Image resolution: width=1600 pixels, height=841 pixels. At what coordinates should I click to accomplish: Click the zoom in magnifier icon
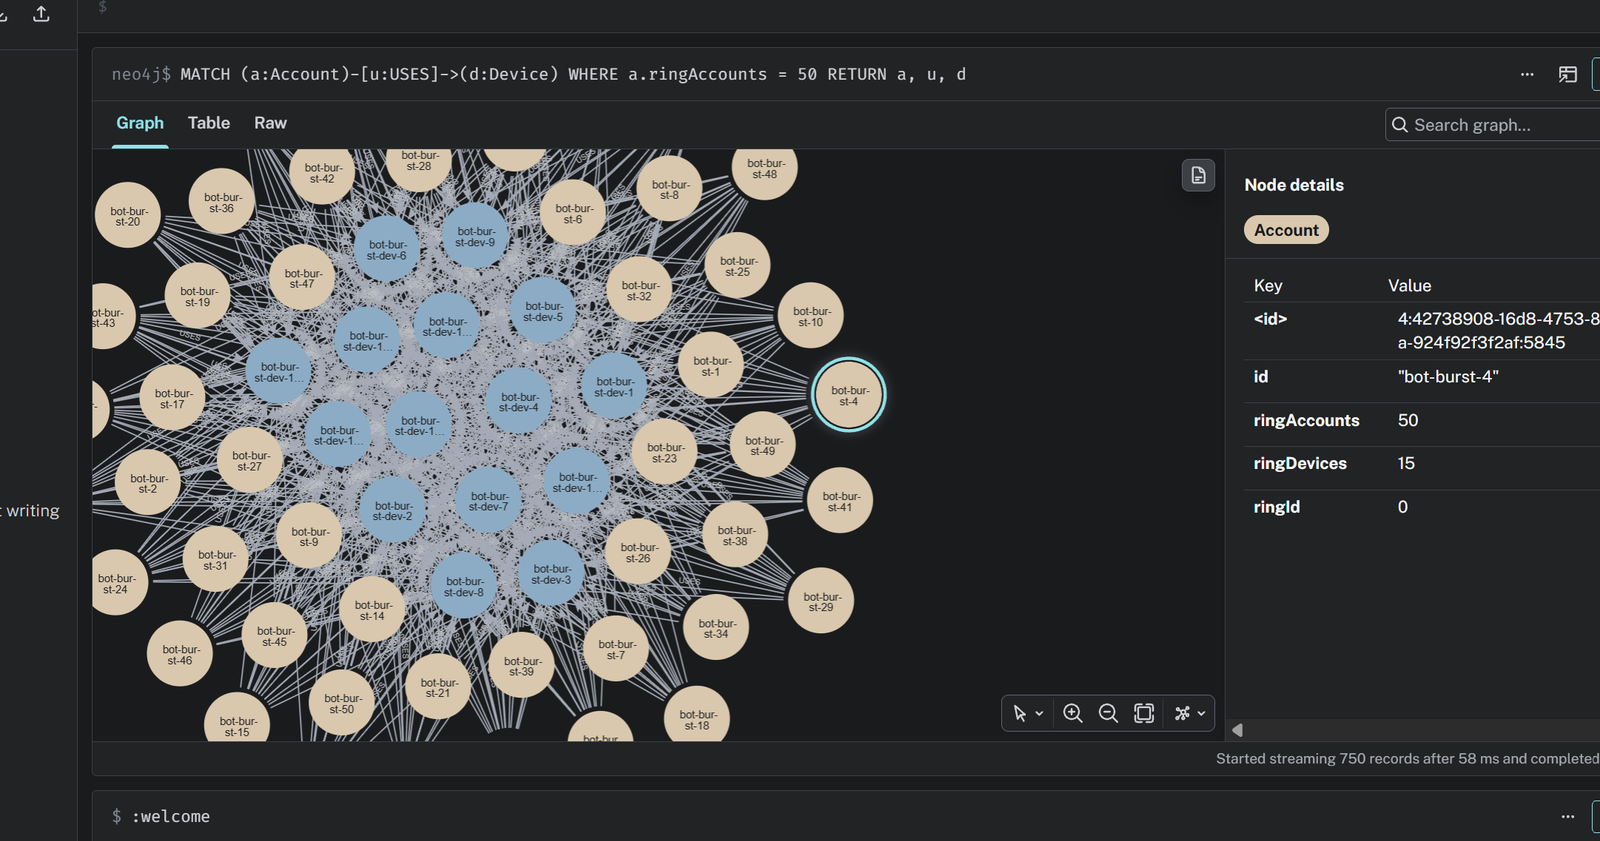click(1073, 713)
